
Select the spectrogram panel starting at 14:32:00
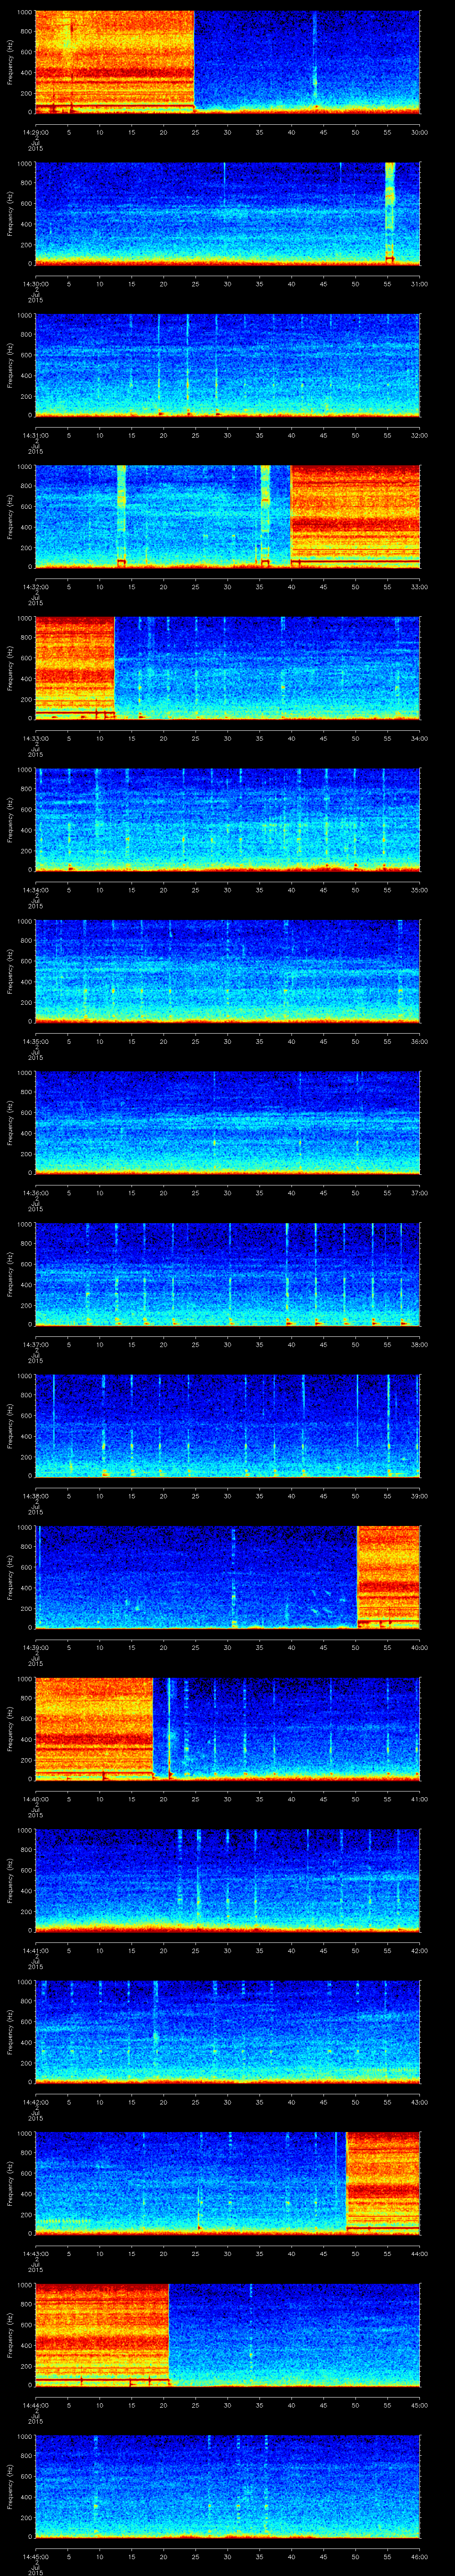[x=227, y=516]
